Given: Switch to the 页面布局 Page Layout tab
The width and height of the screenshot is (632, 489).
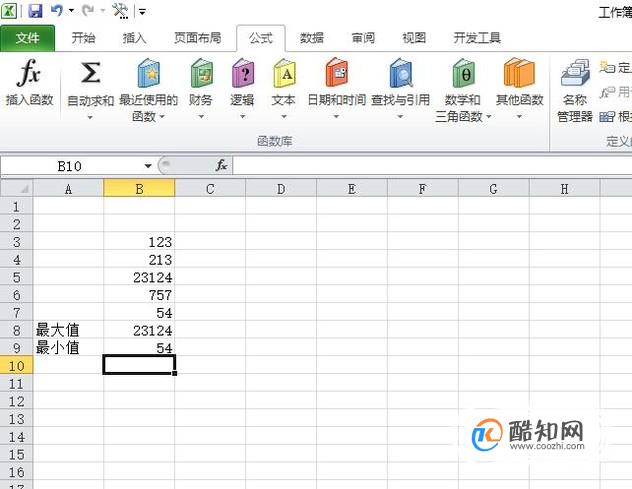Looking at the screenshot, I should (198, 38).
